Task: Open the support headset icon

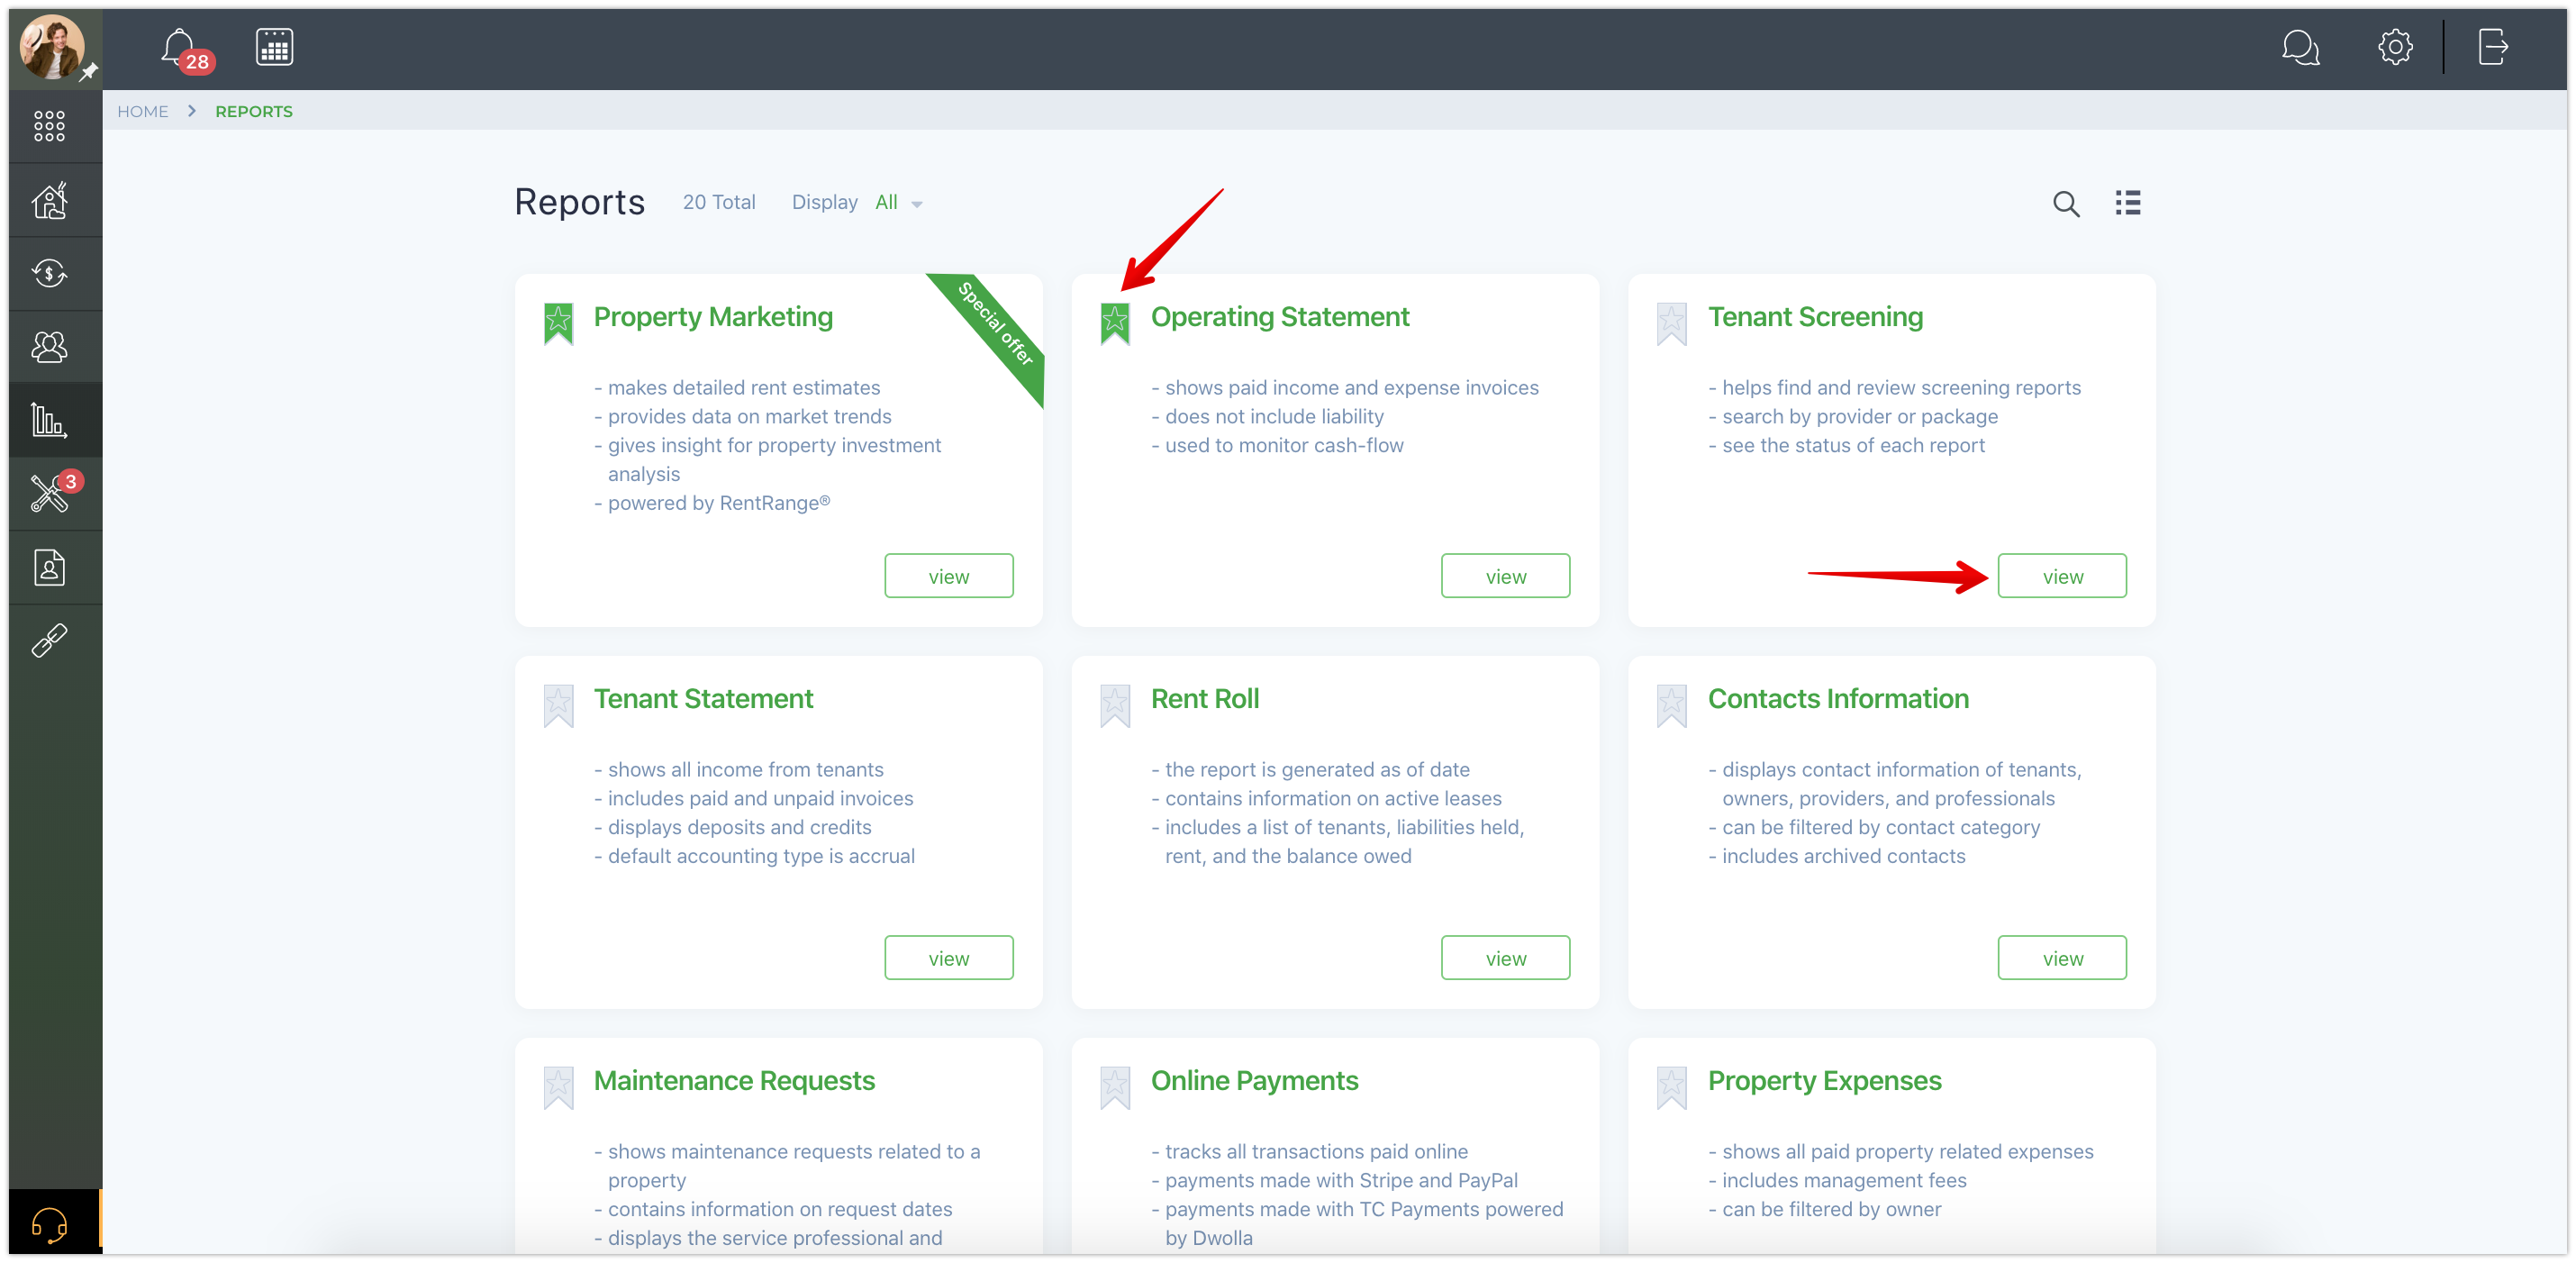Action: [x=49, y=1224]
